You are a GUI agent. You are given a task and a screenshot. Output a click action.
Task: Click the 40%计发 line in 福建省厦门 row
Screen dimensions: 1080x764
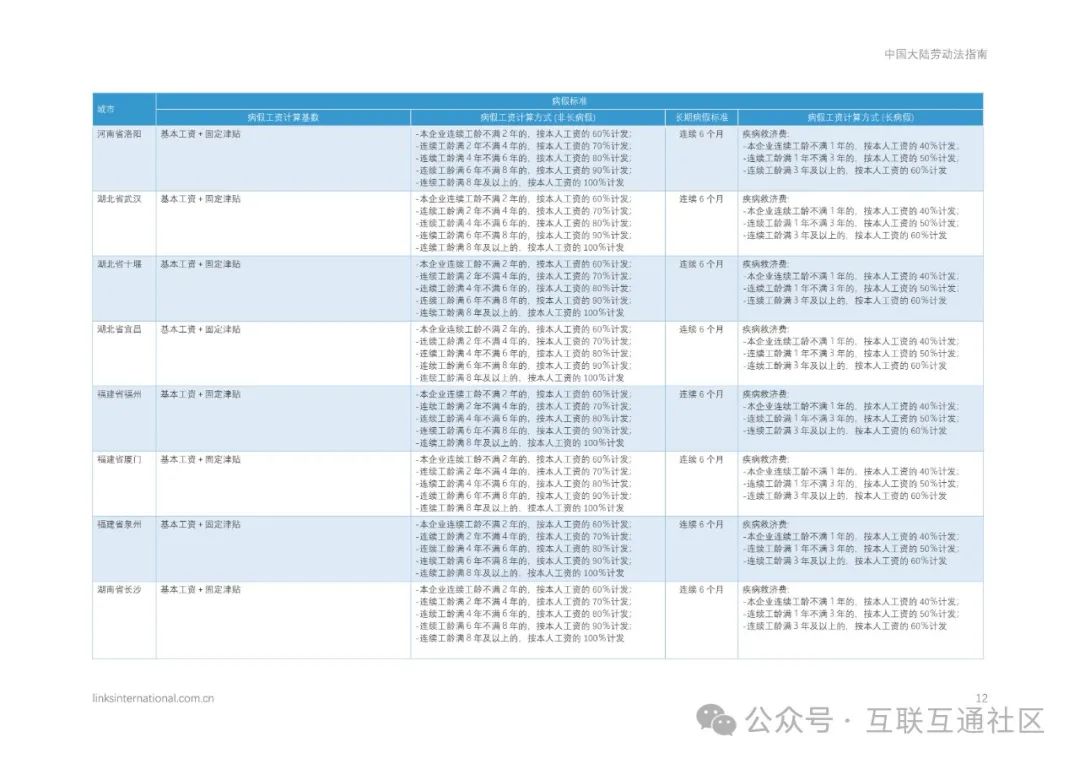point(851,472)
